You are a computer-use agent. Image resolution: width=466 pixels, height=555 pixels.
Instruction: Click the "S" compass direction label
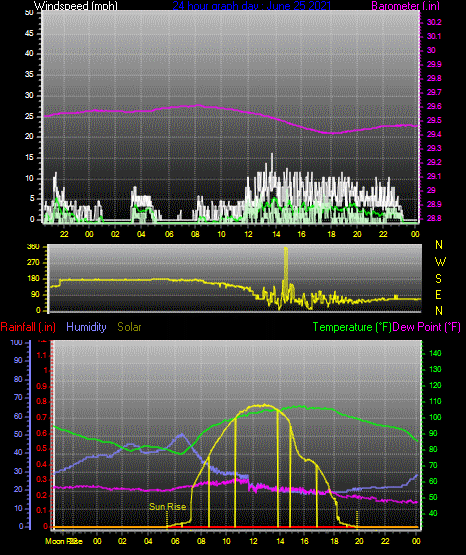pyautogui.click(x=438, y=279)
